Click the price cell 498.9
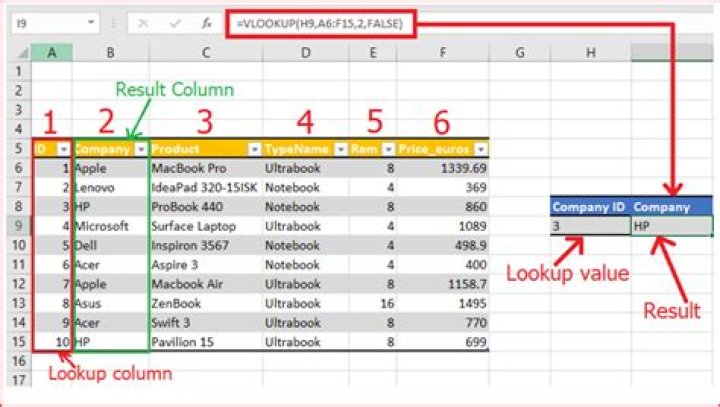720x407 pixels. point(443,245)
